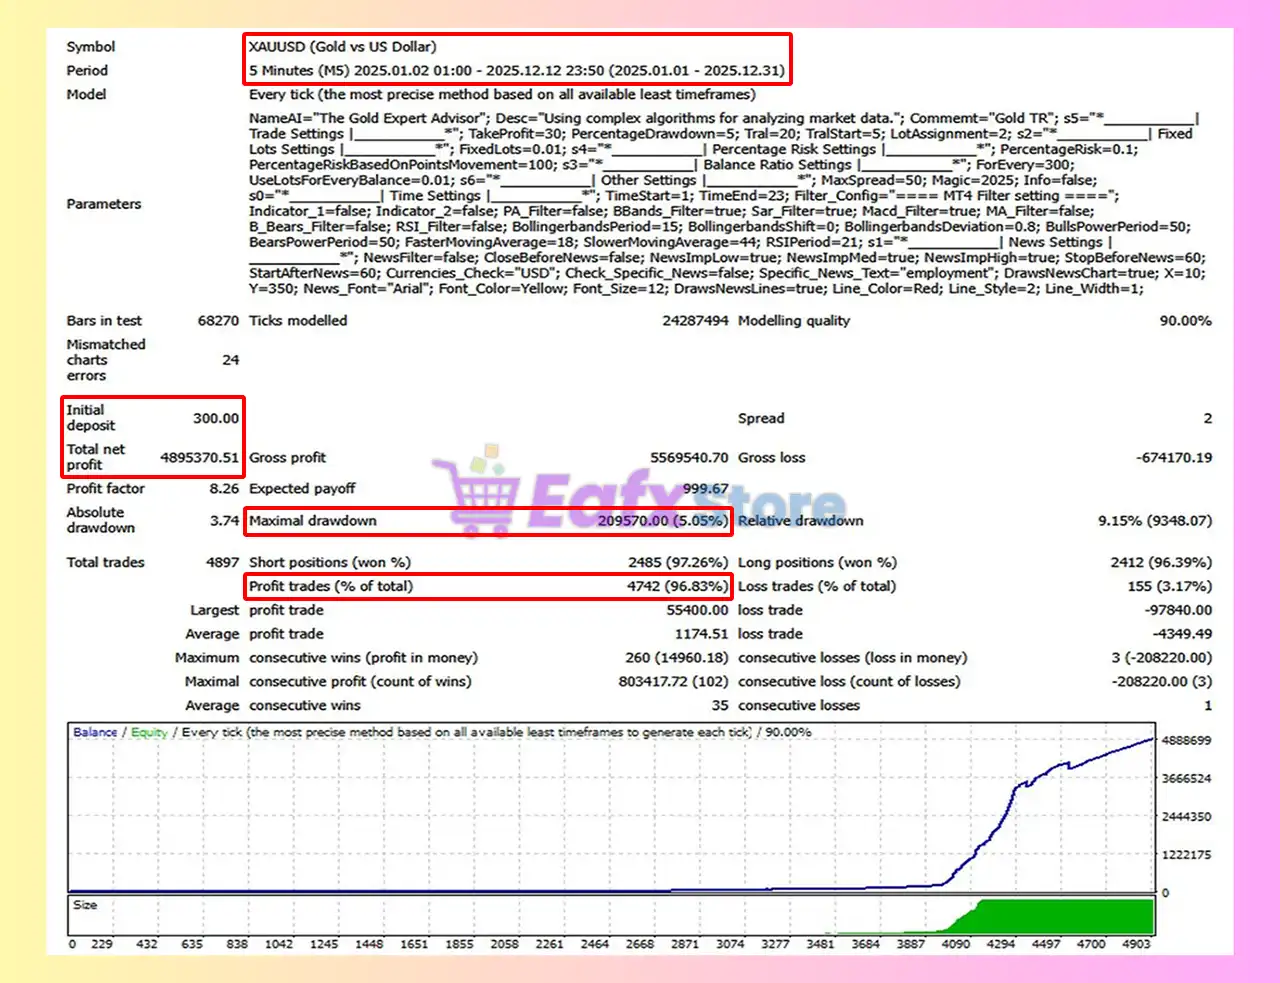The image size is (1280, 983).
Task: Click the Total trades value 4897
Action: [222, 563]
